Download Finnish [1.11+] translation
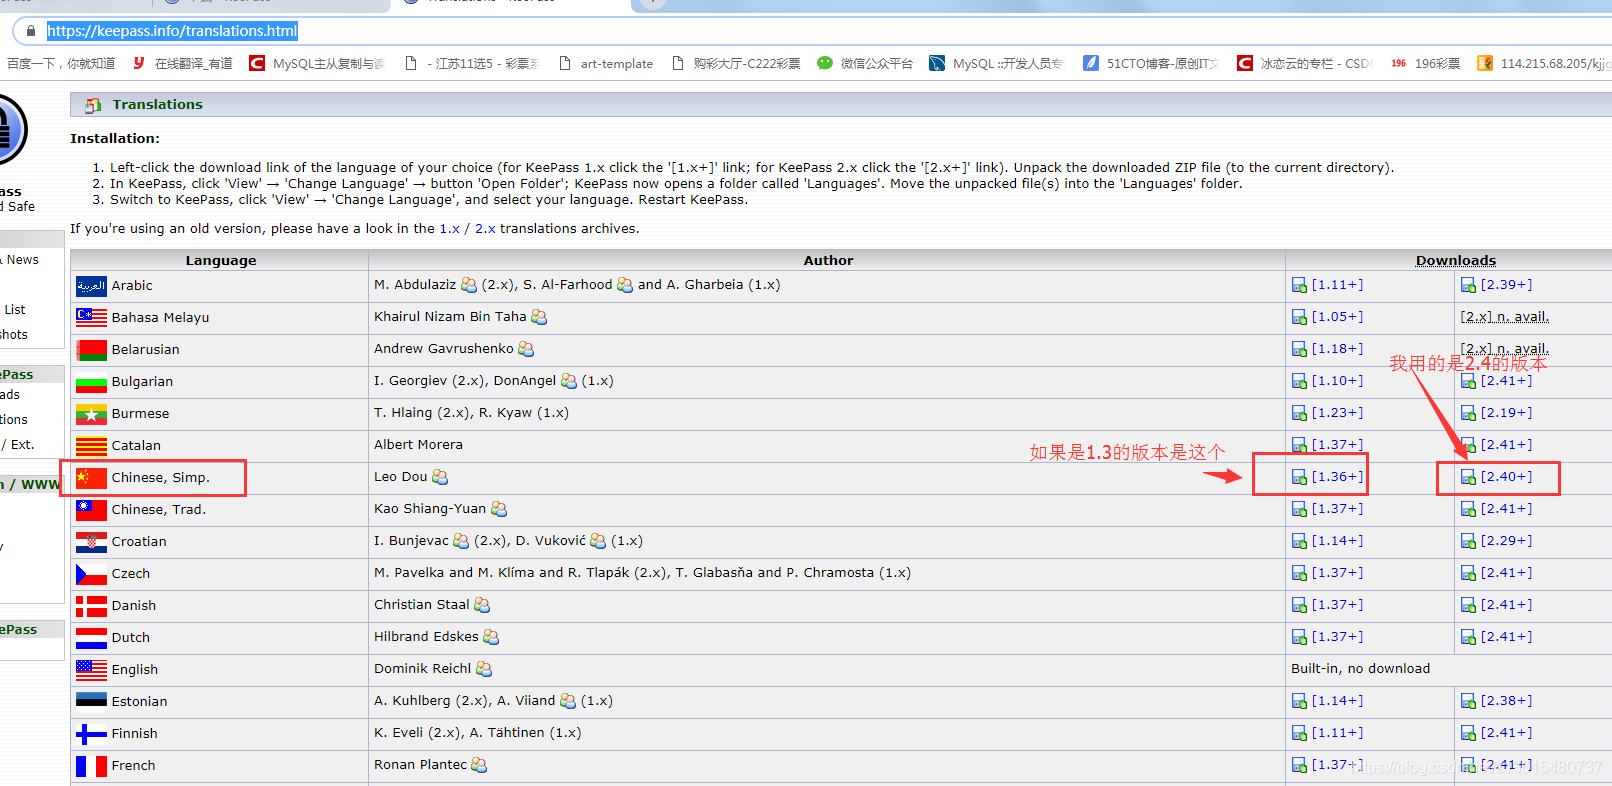 tap(1337, 733)
